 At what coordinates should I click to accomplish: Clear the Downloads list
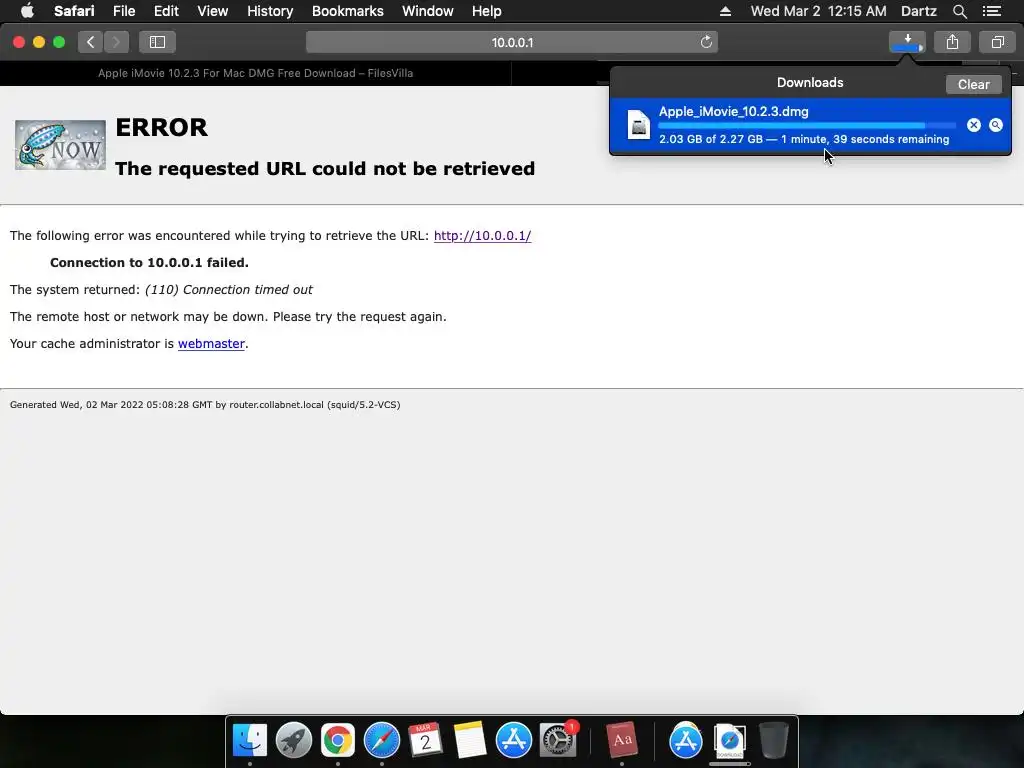coord(973,84)
